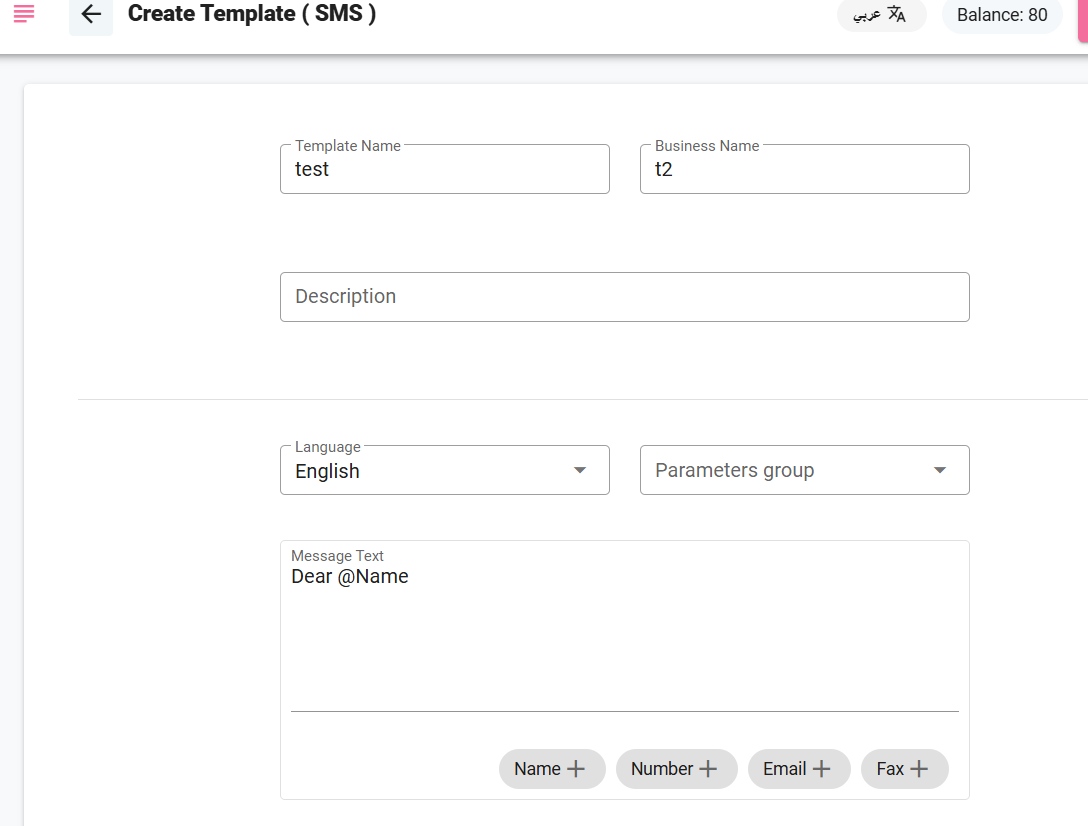Expand the Parameters group dropdown
This screenshot has width=1088, height=826.
click(805, 471)
